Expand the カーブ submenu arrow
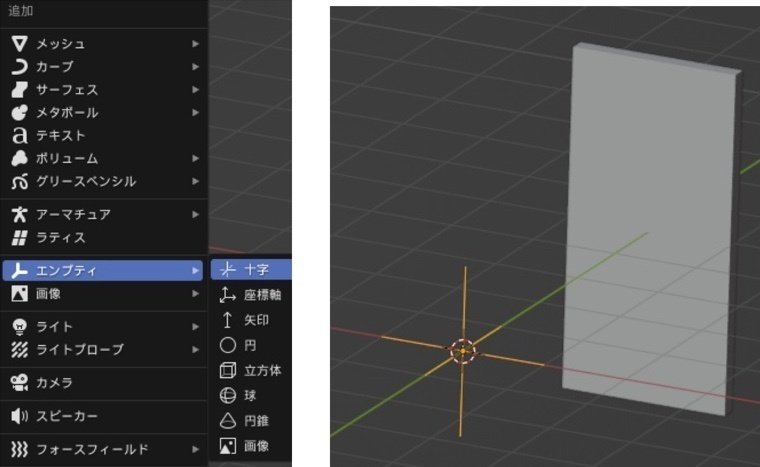The height and width of the screenshot is (467, 760). [x=195, y=66]
